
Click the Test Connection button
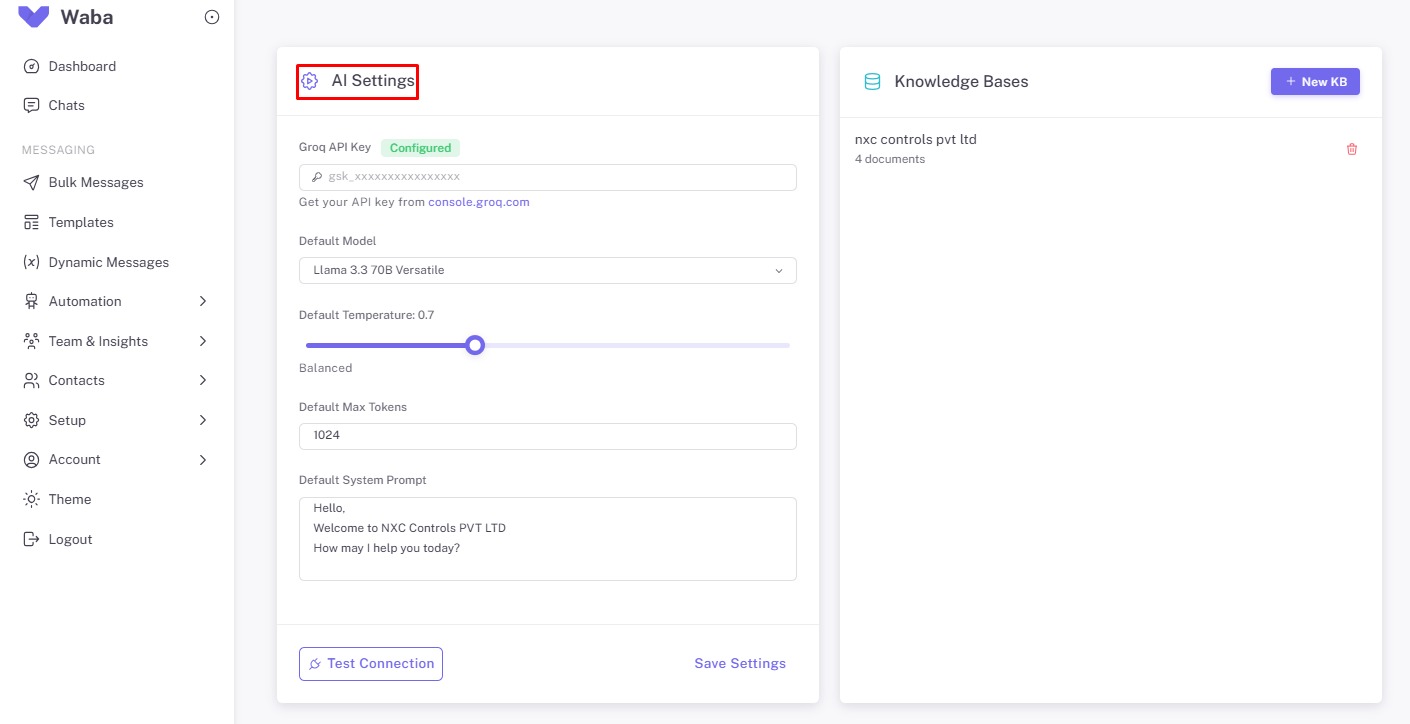click(x=370, y=663)
